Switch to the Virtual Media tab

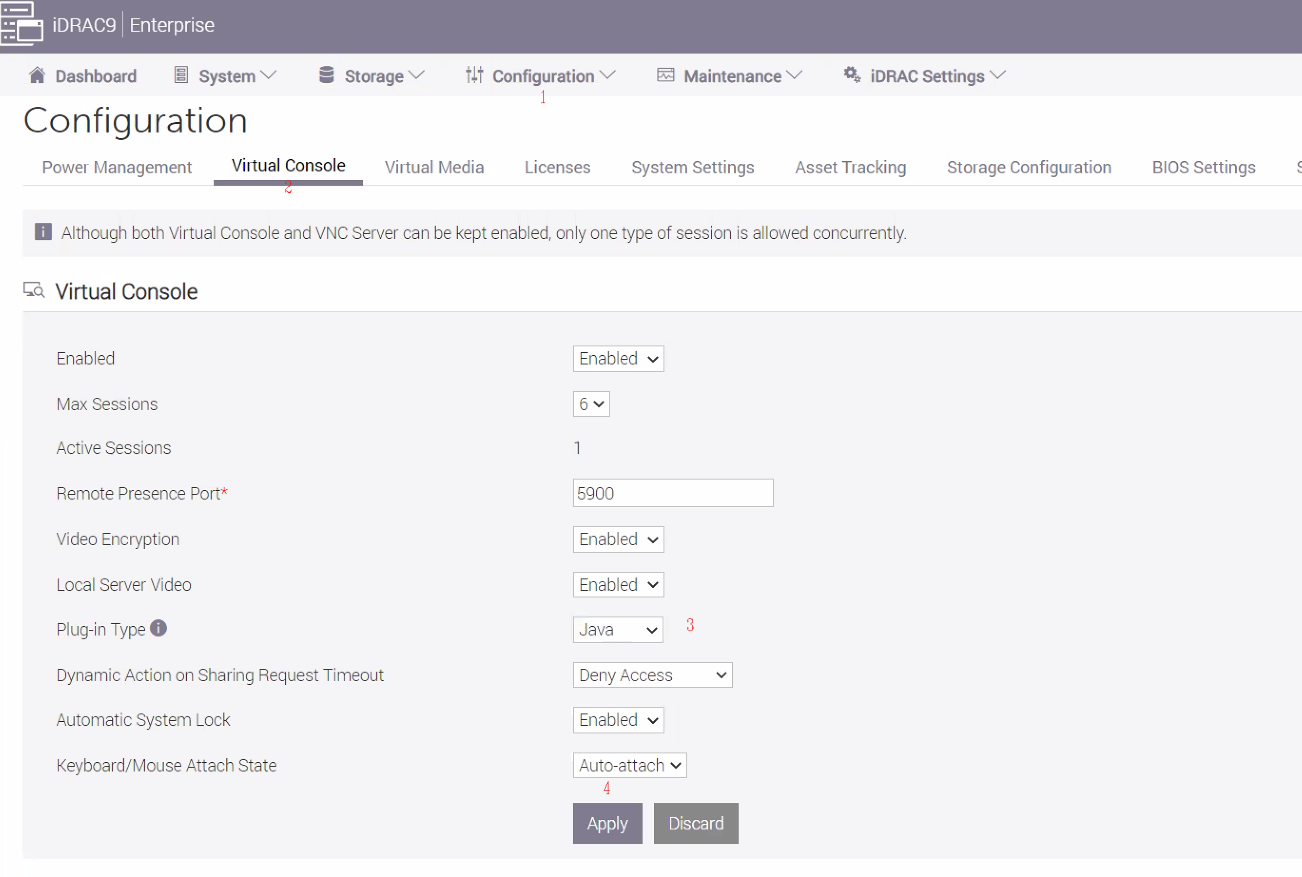[434, 167]
